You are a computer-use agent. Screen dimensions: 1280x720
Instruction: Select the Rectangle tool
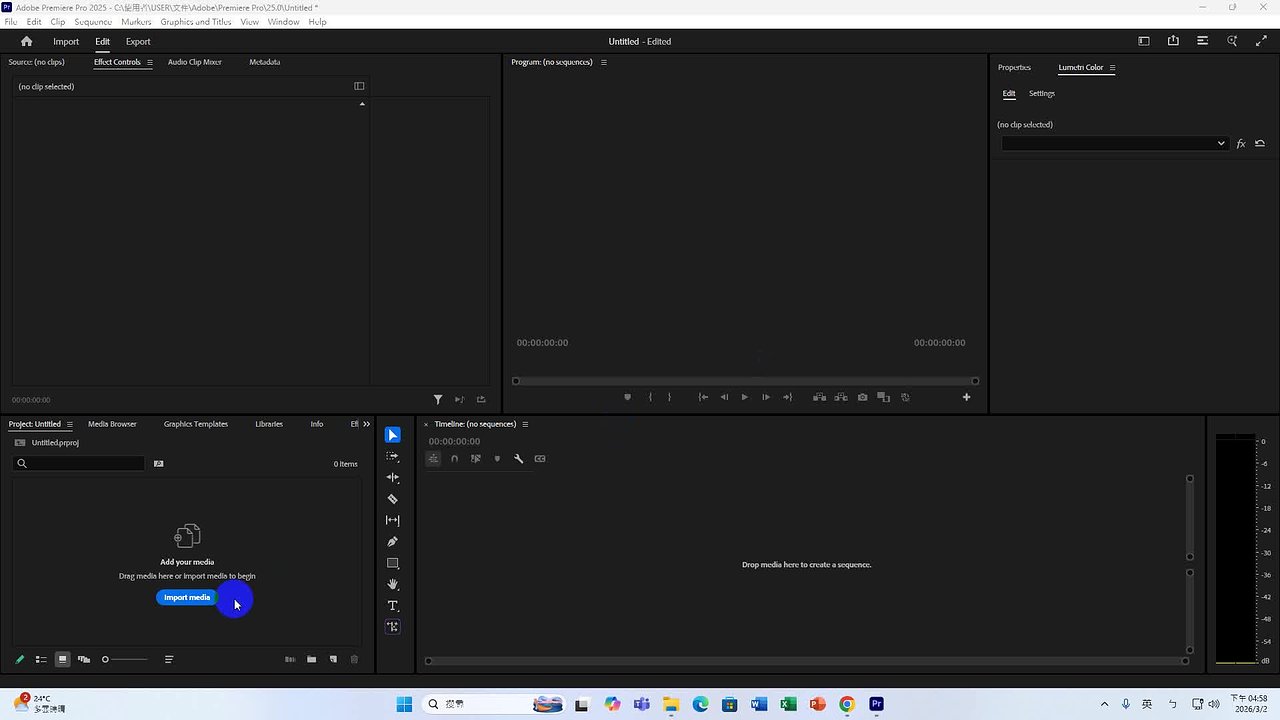pos(392,562)
